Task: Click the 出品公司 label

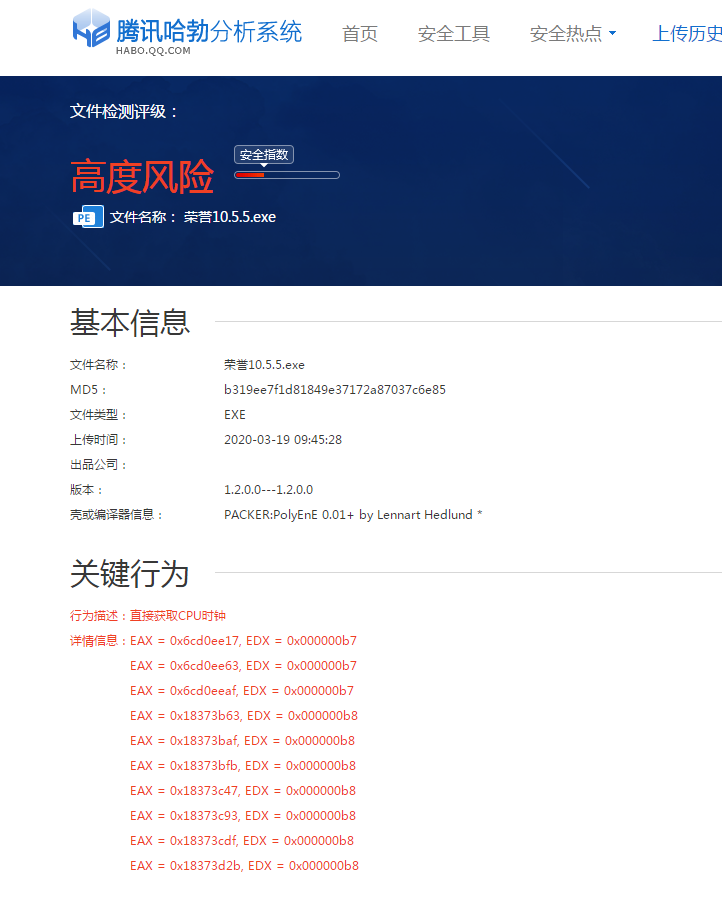Action: click(x=99, y=464)
